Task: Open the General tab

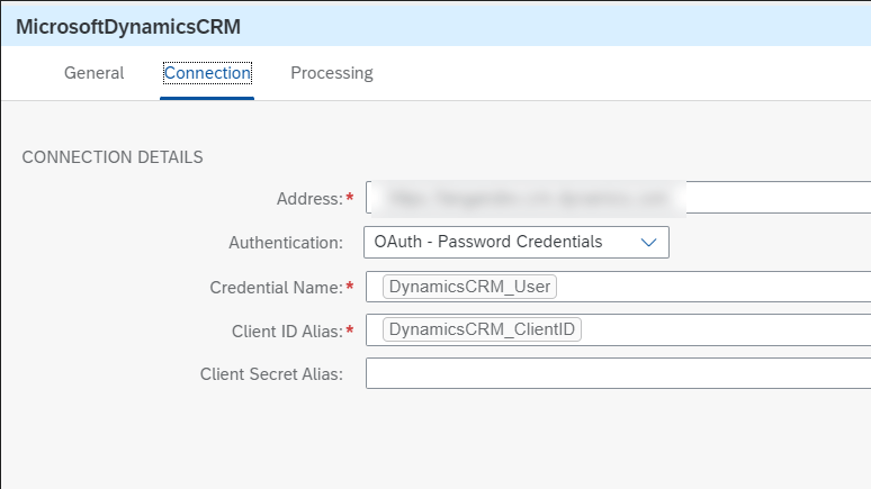Action: pos(94,73)
